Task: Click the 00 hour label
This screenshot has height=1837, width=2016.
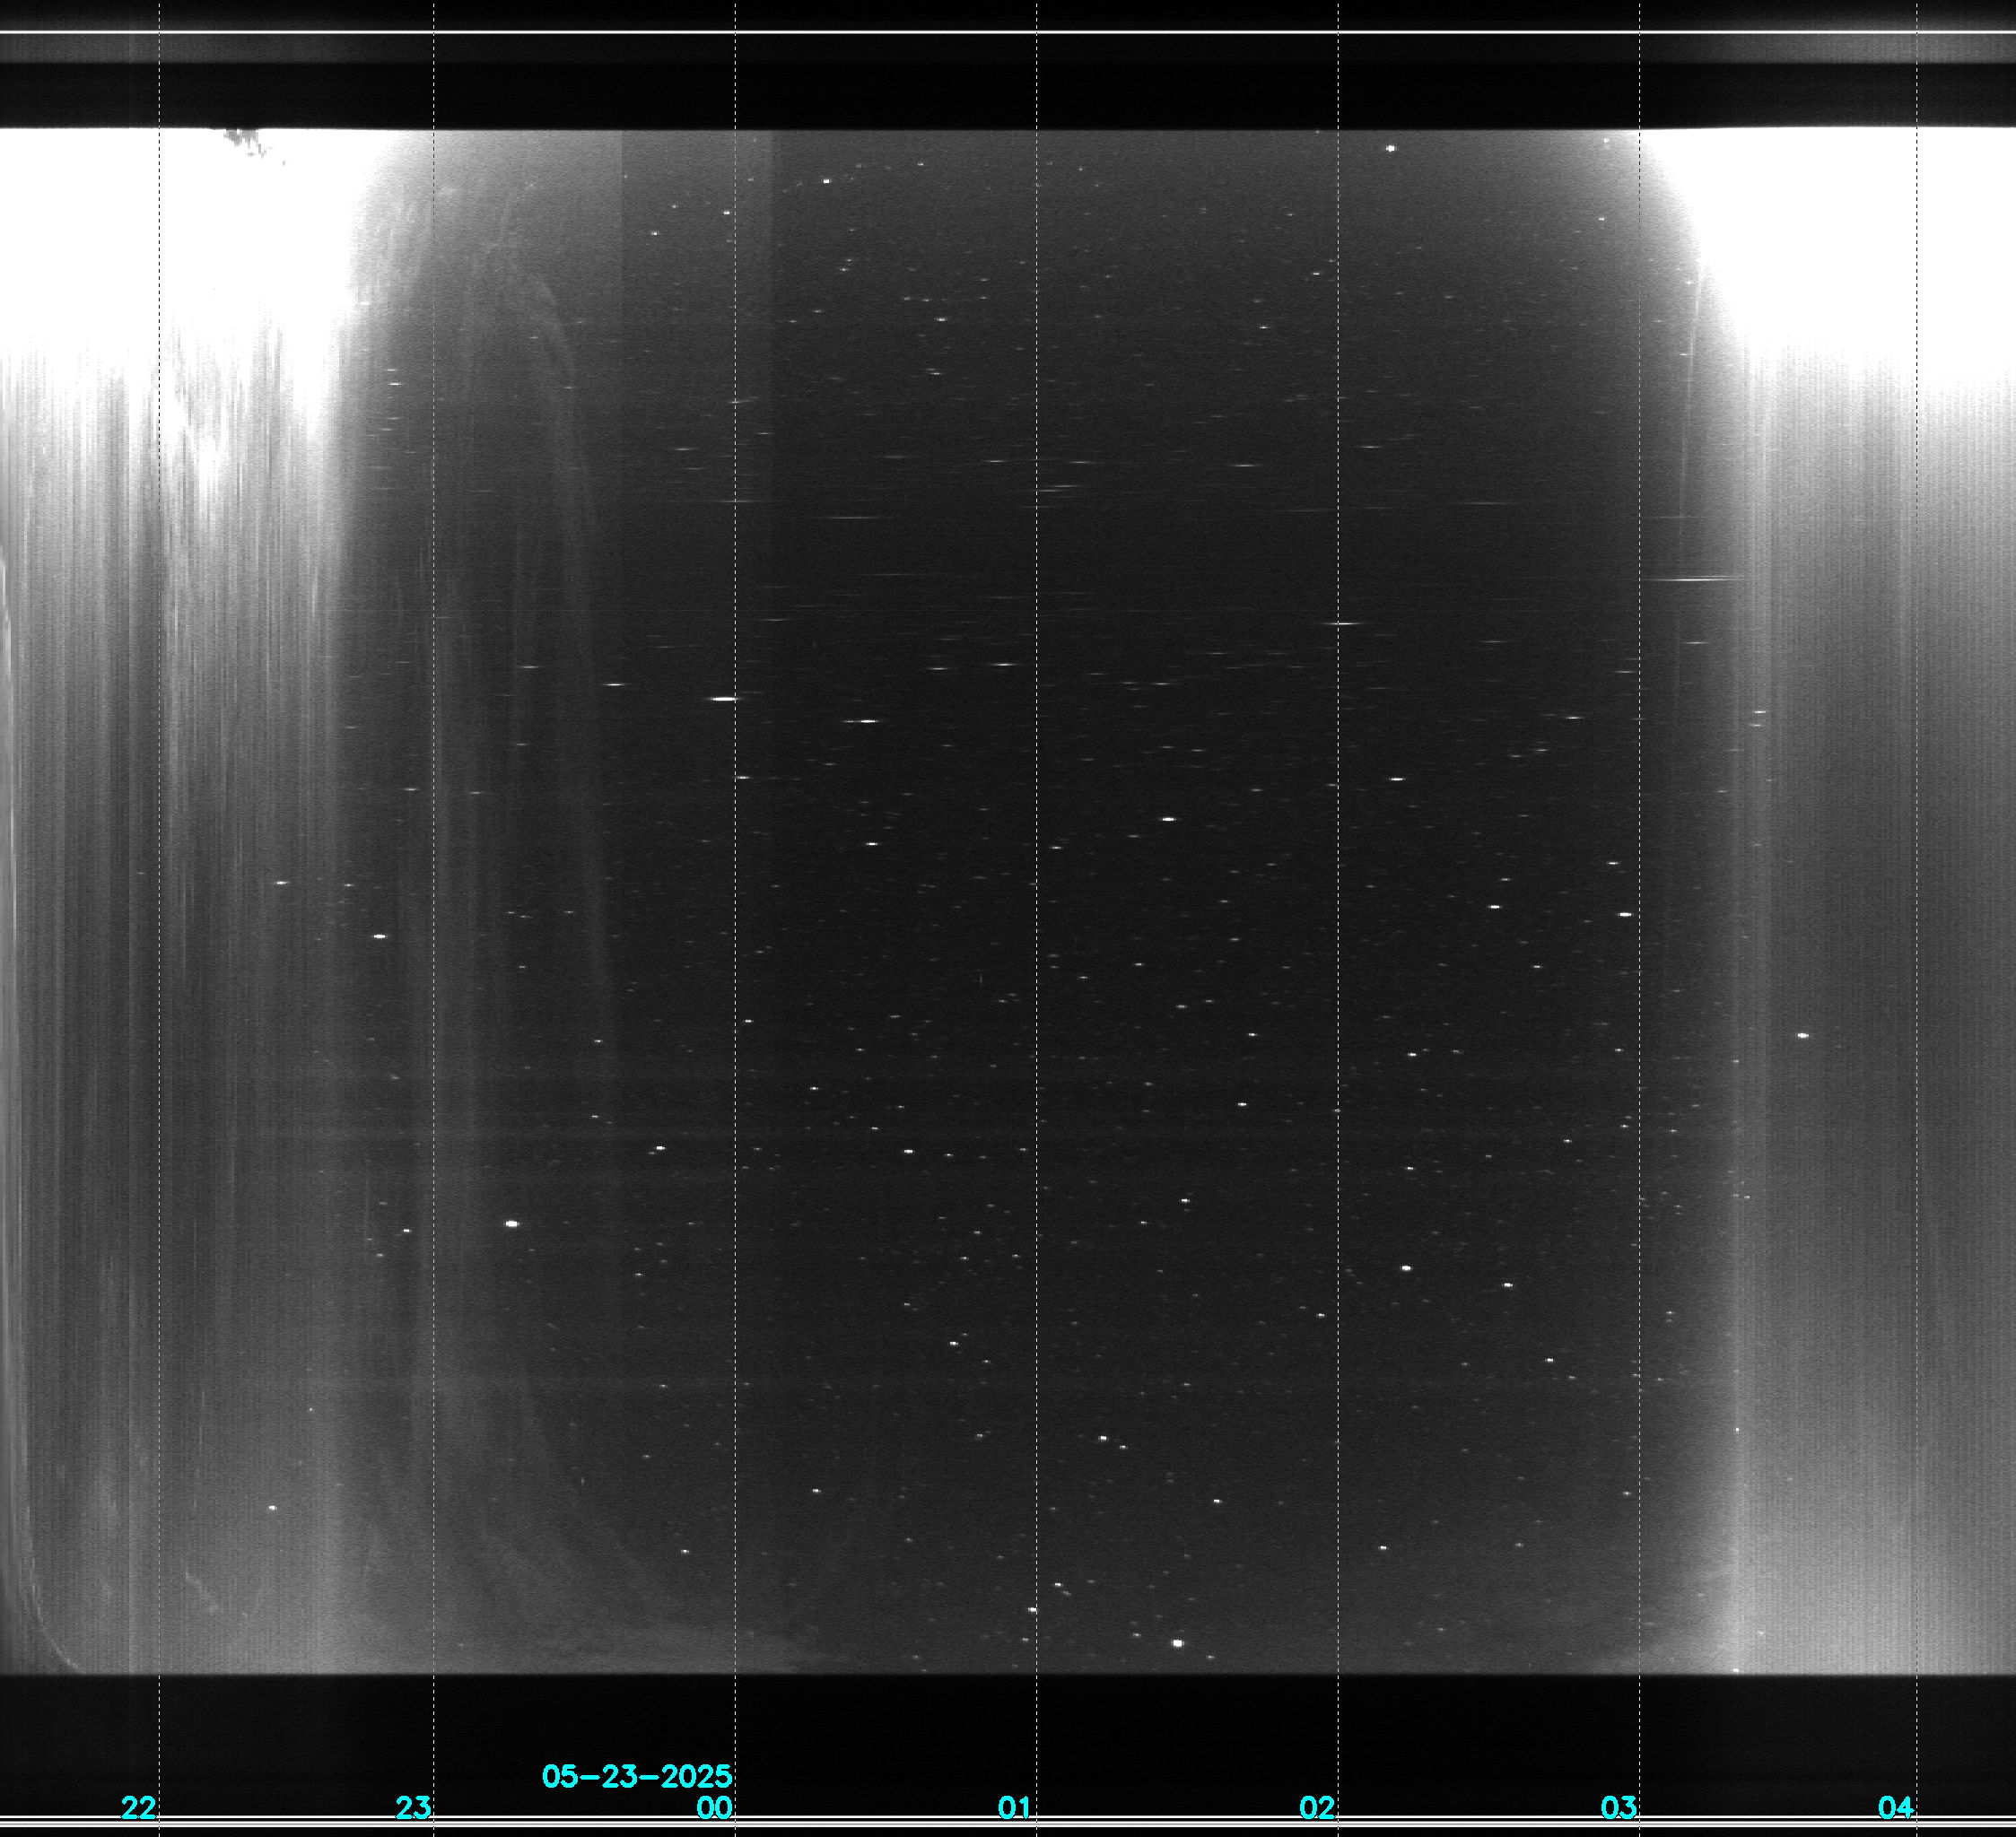Action: tap(714, 1807)
